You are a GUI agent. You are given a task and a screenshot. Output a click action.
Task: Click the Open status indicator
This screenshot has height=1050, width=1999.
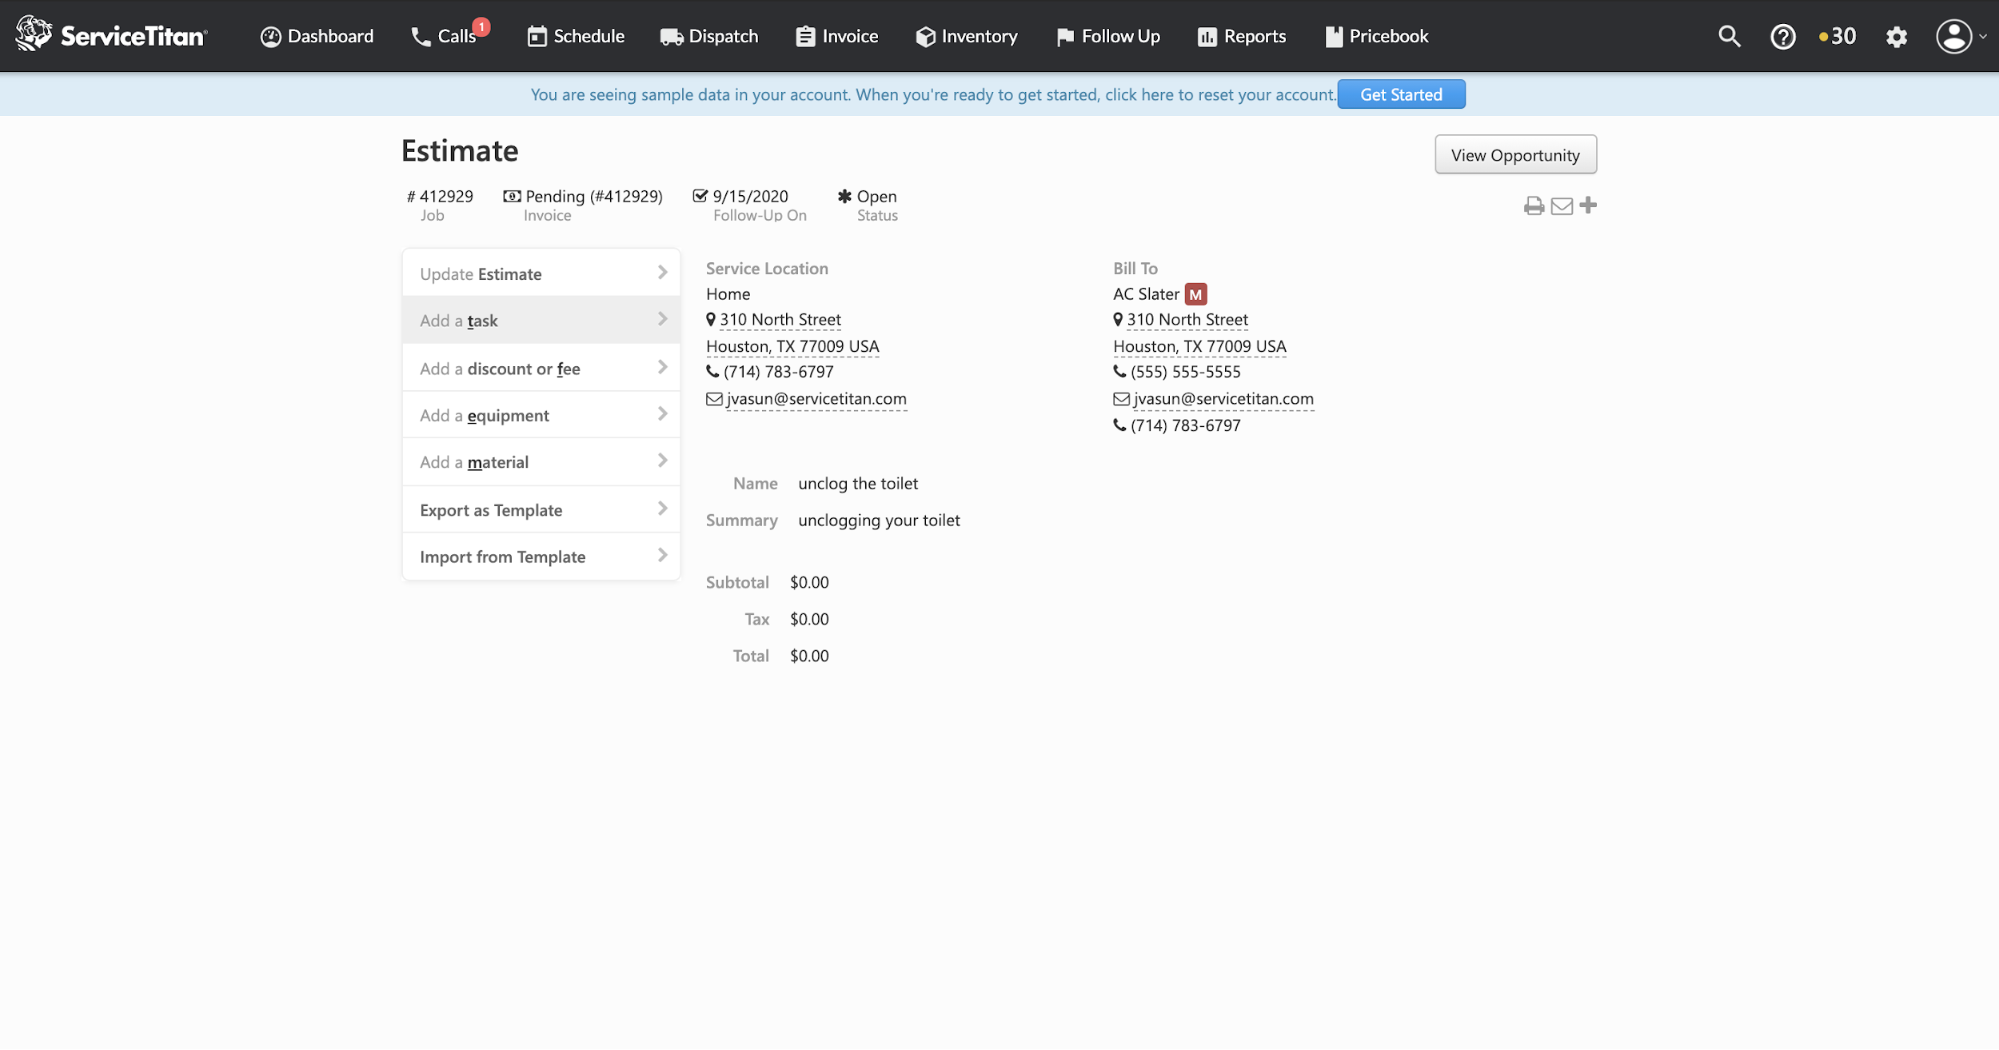tap(867, 196)
